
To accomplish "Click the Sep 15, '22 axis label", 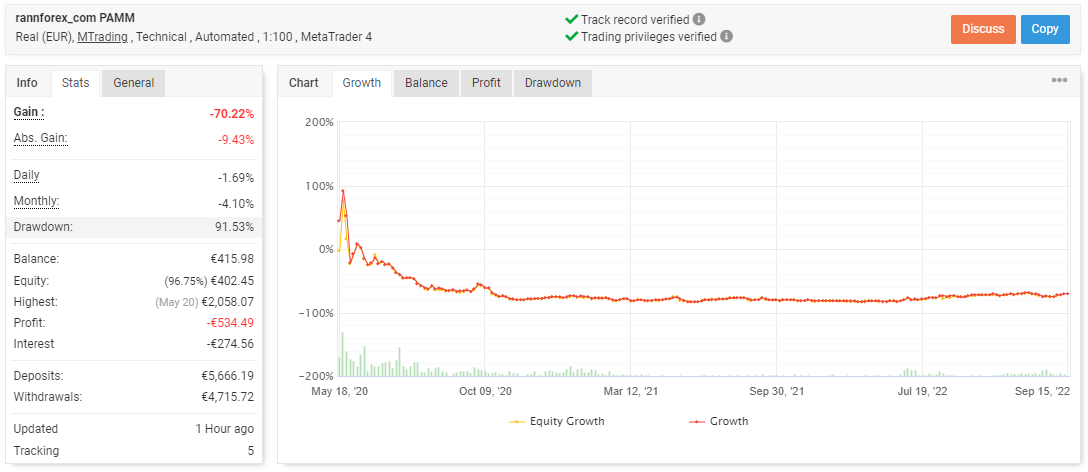I will pyautogui.click(x=1043, y=391).
